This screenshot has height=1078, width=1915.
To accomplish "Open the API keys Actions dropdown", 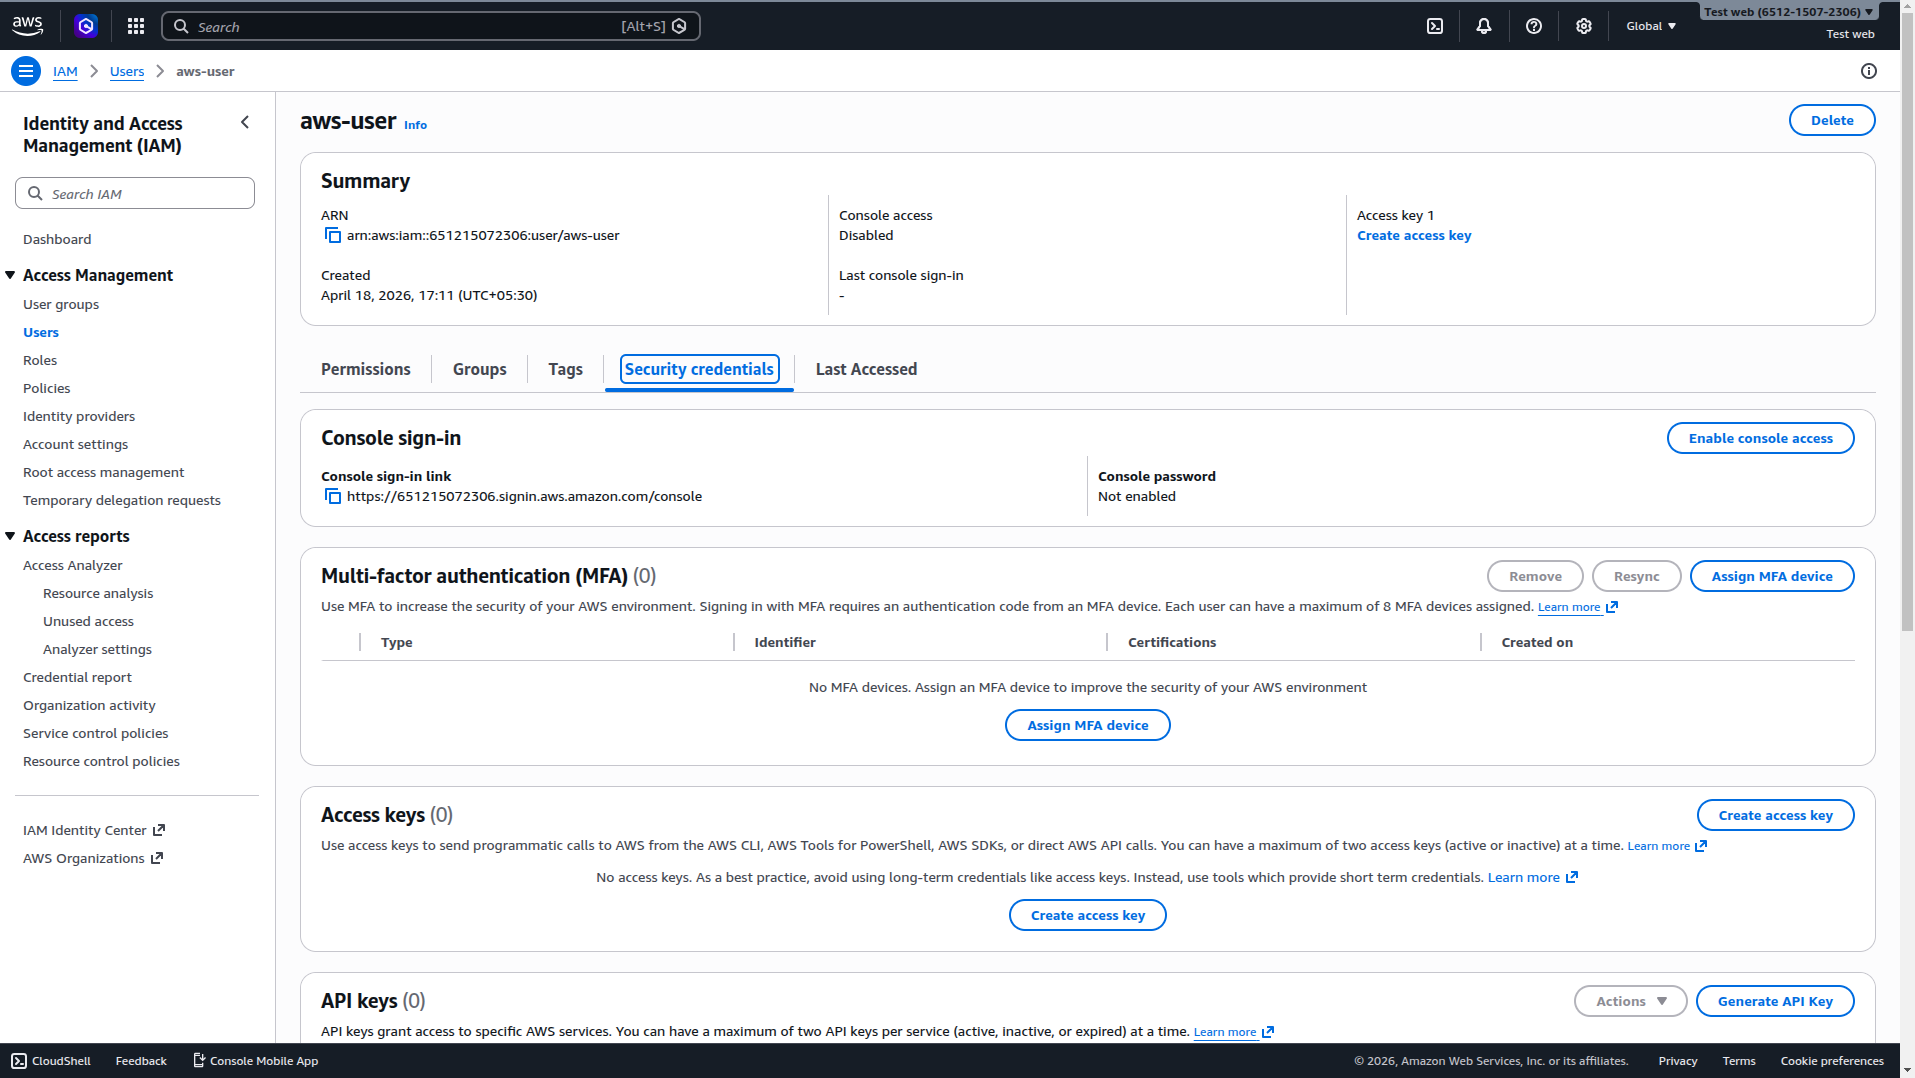I will pyautogui.click(x=1631, y=1001).
